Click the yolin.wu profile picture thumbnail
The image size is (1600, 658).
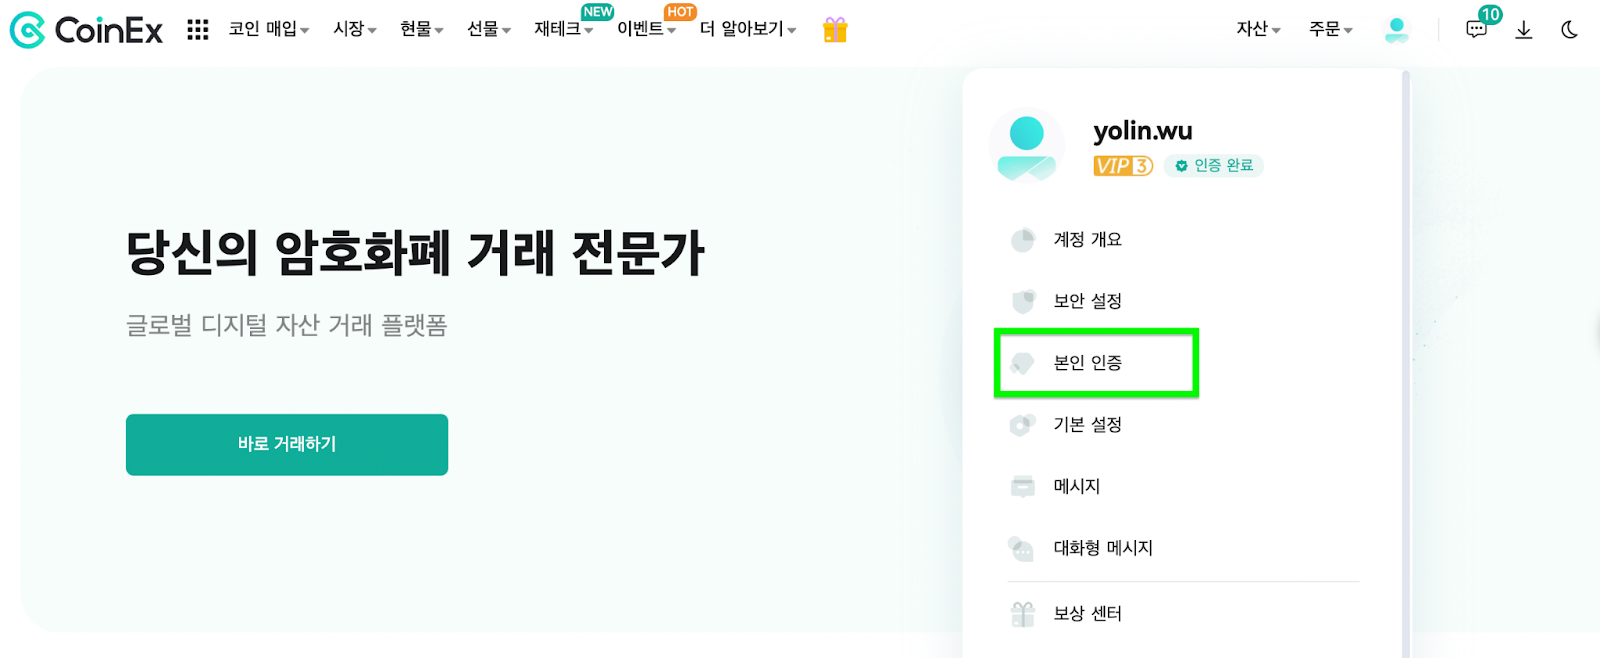pos(1026,144)
